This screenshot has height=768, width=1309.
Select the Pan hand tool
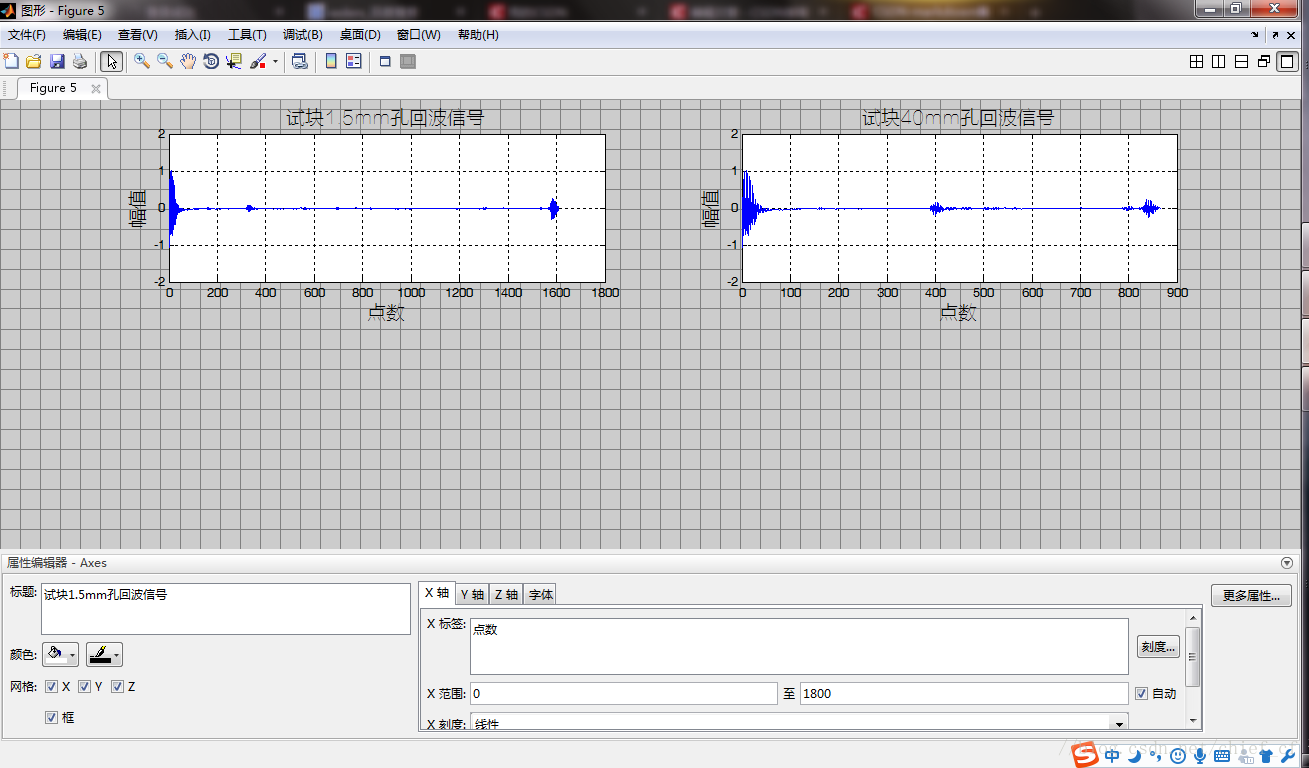(x=188, y=62)
